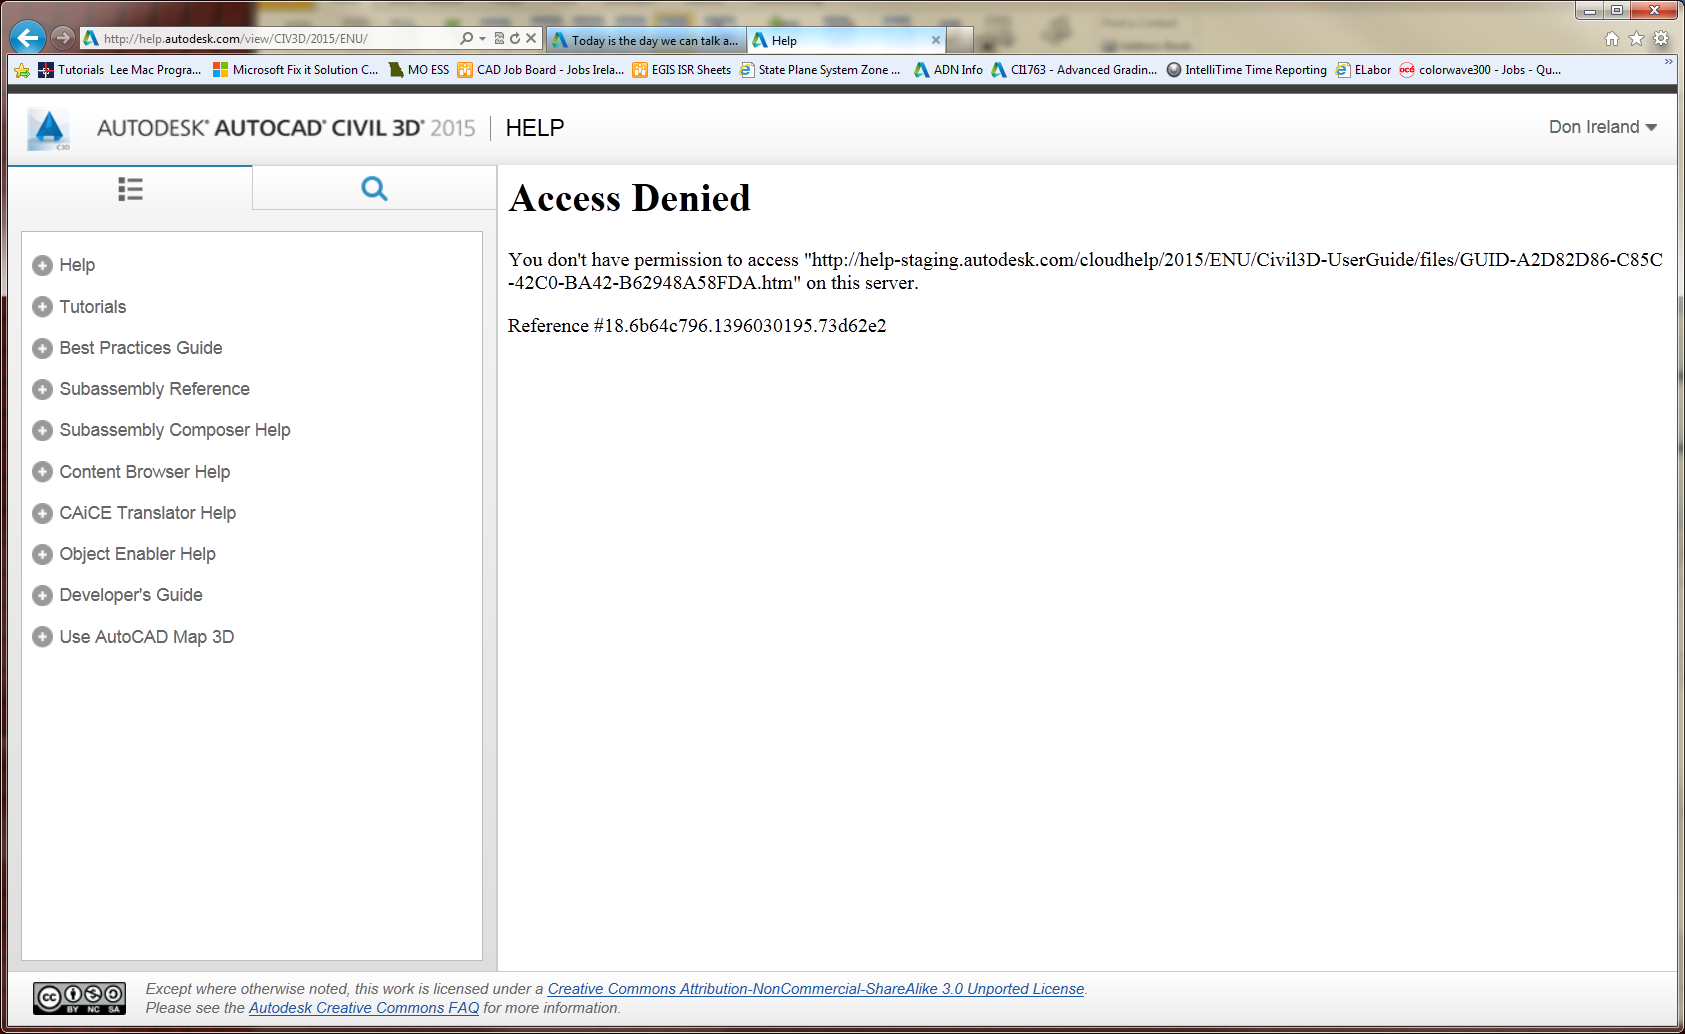Expand the CAiCE Translator Help node
Image resolution: width=1685 pixels, height=1034 pixels.
point(42,513)
